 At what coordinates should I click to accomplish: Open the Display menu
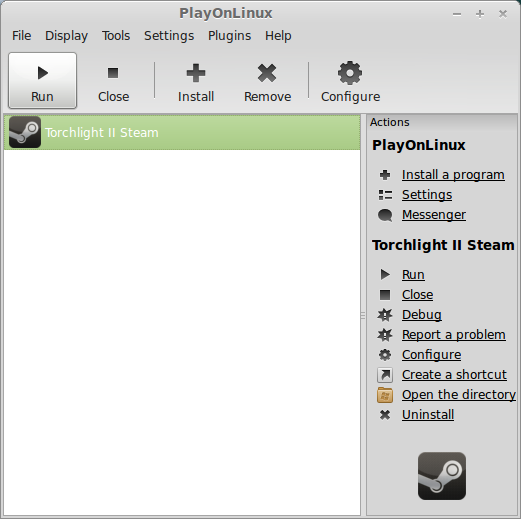(x=66, y=36)
